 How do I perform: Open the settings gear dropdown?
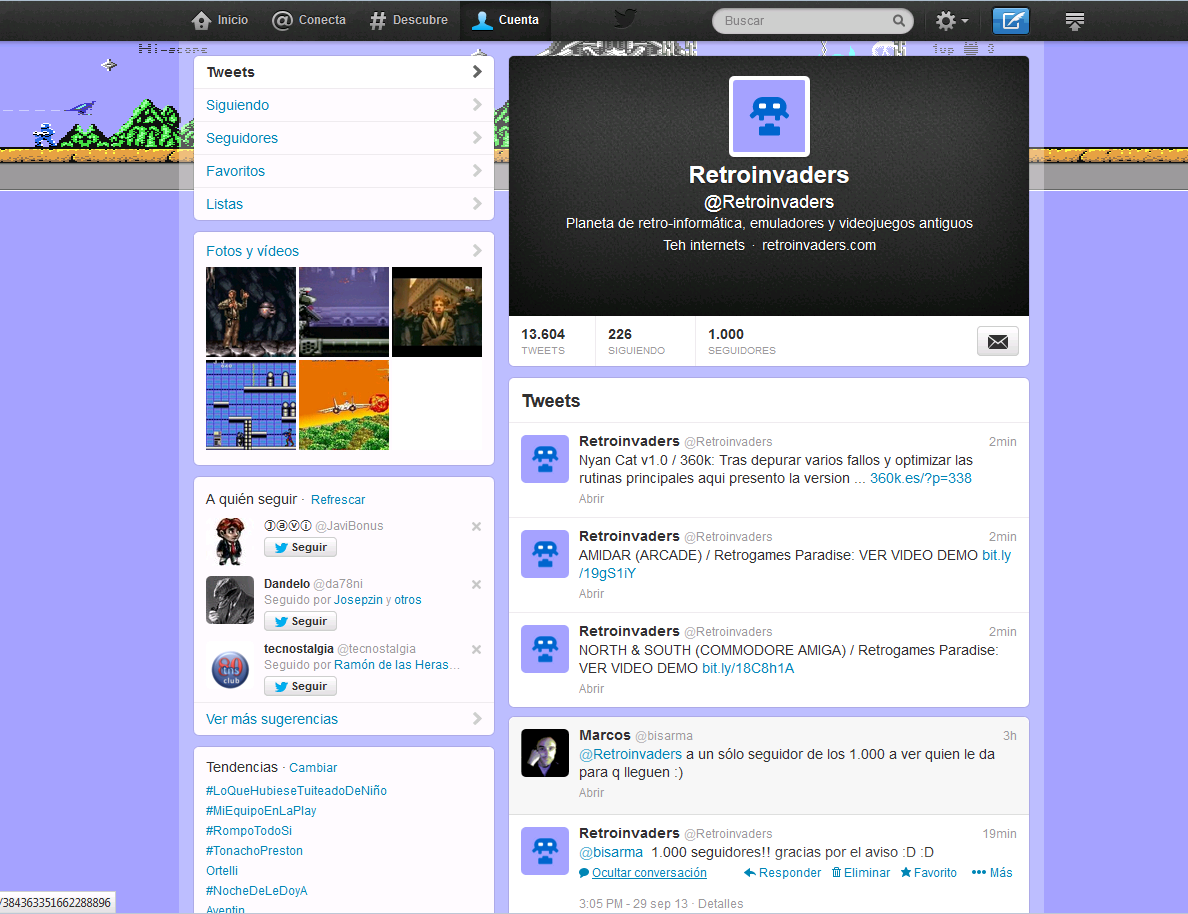tap(952, 20)
